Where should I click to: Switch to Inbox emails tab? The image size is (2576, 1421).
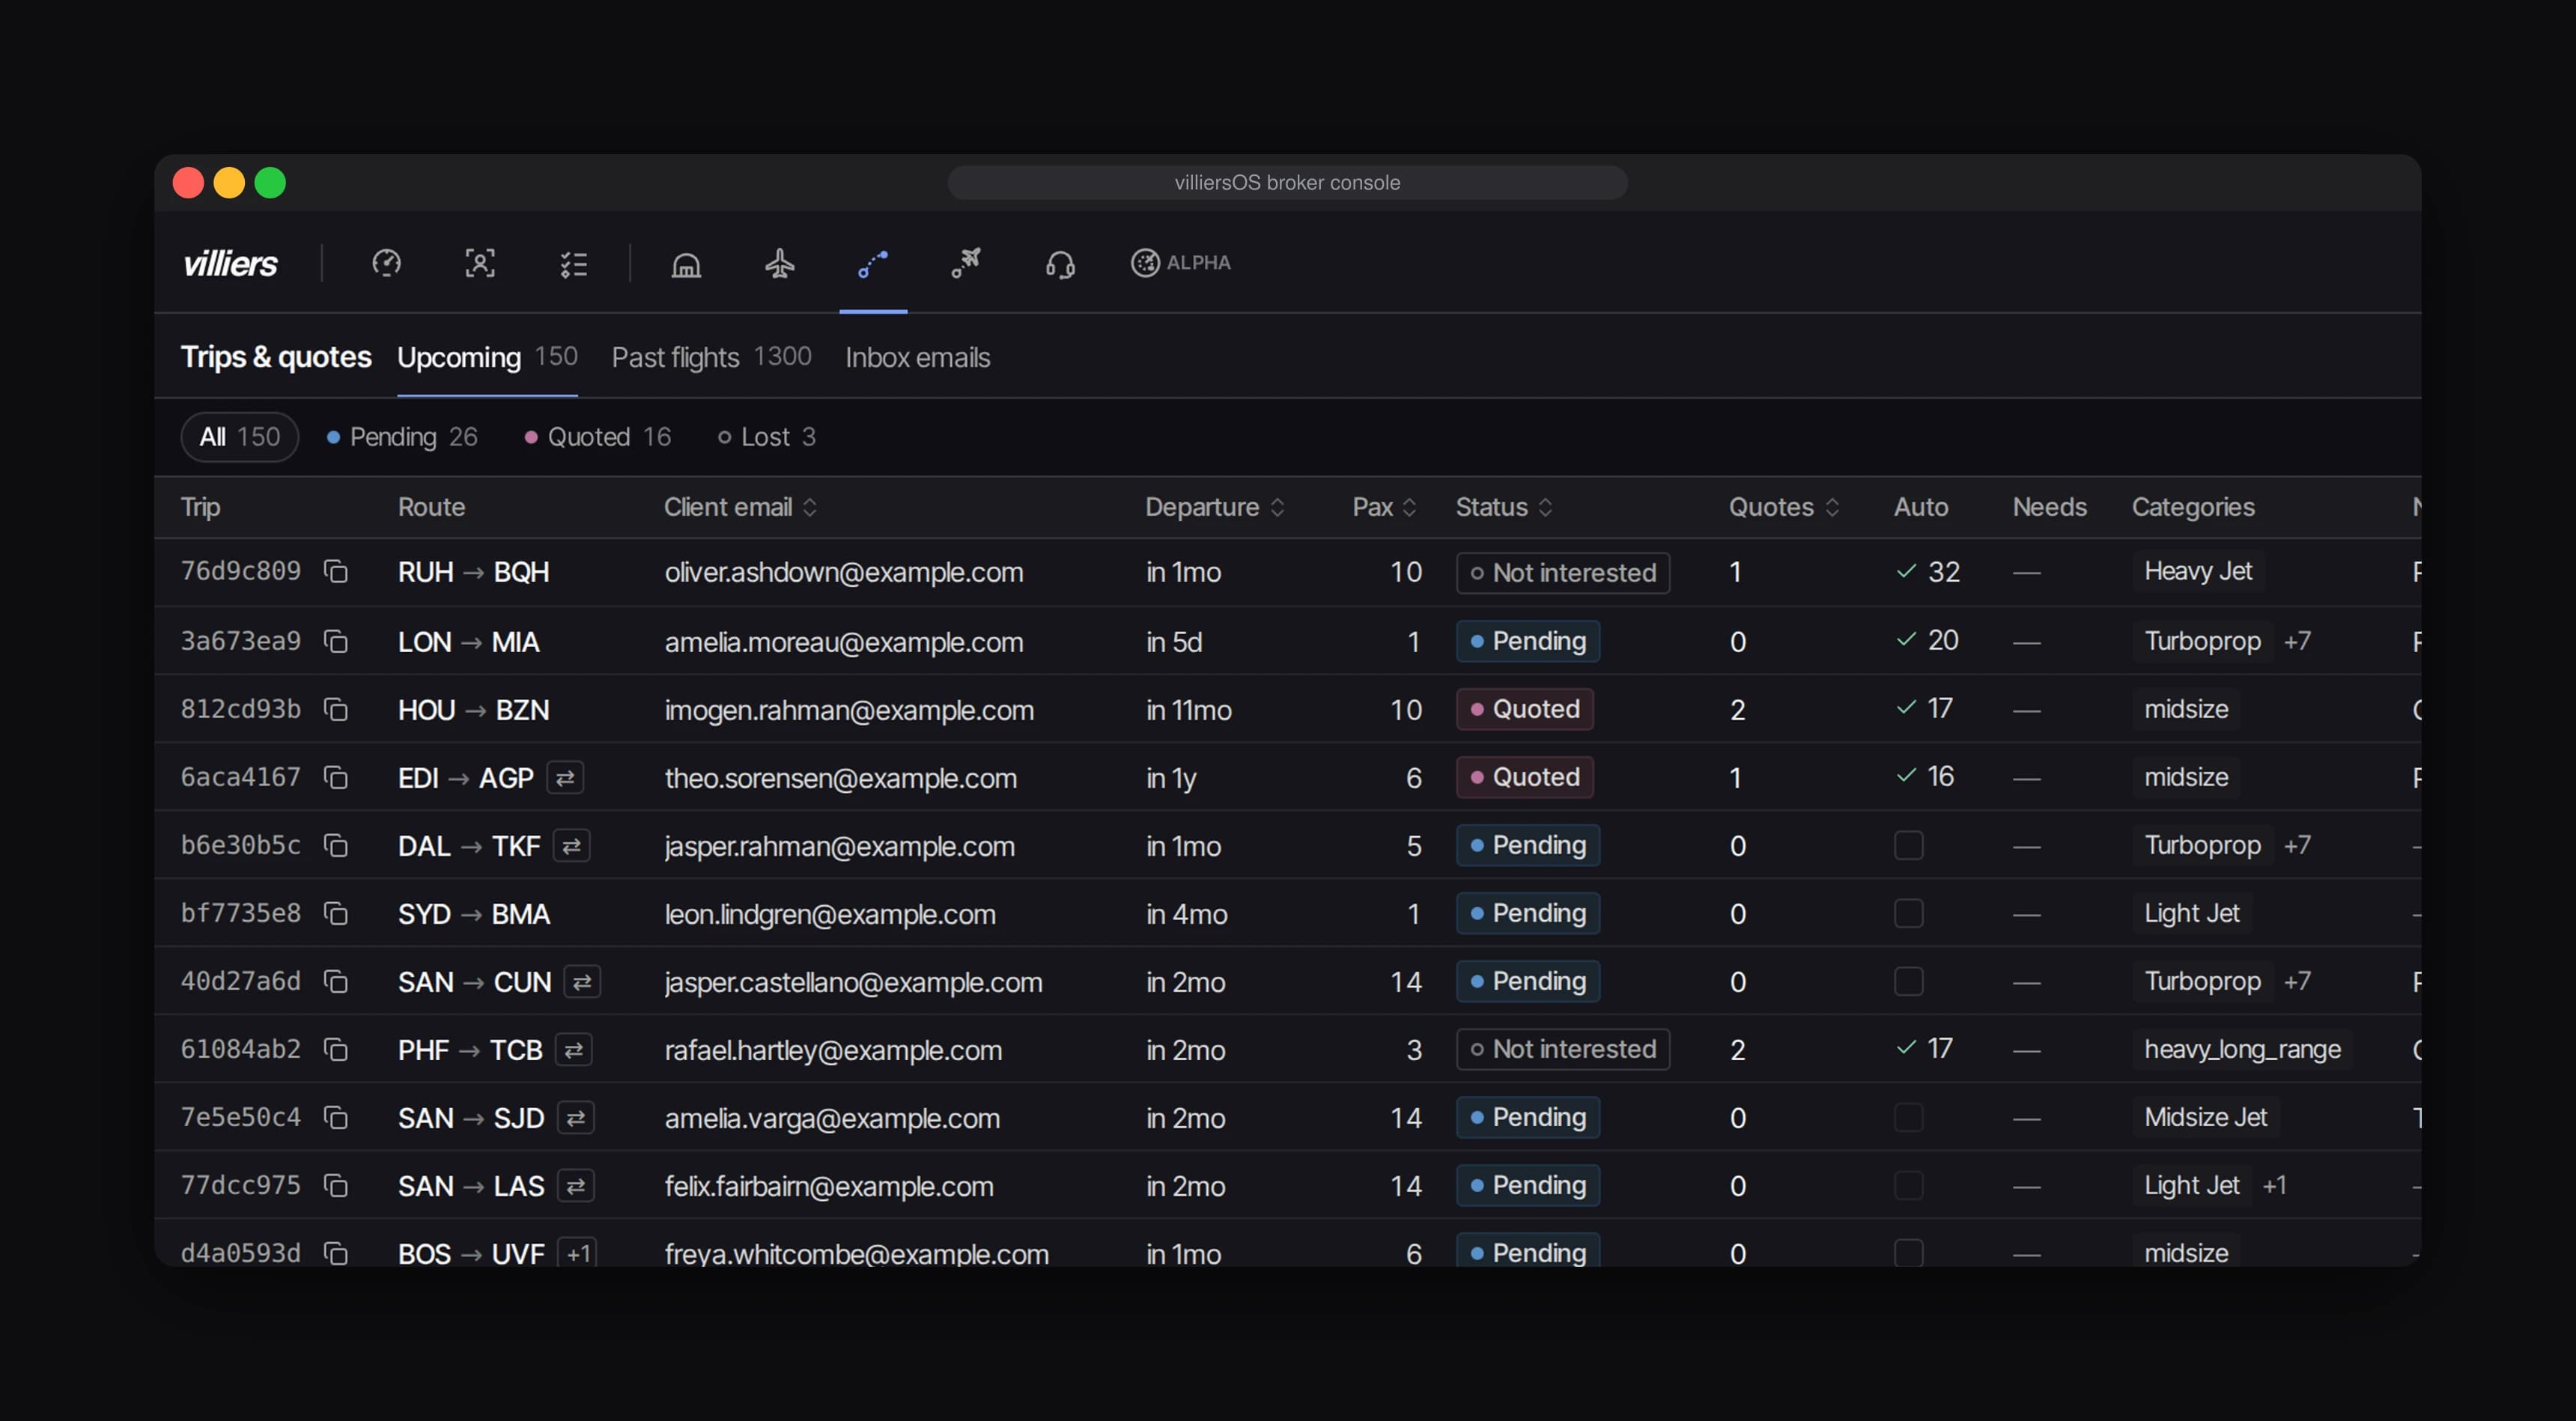click(917, 357)
